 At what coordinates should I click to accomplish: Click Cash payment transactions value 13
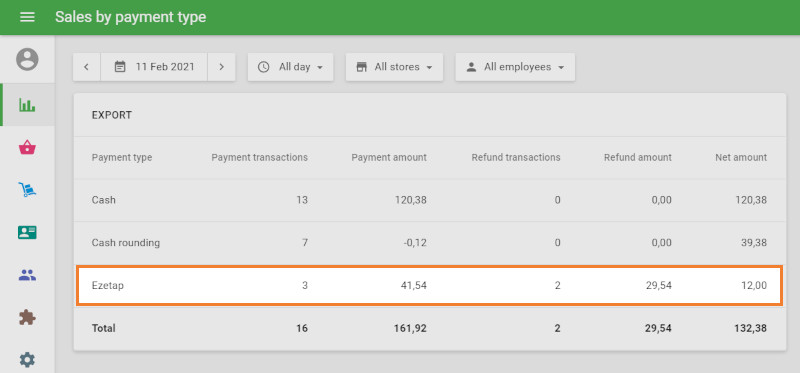coord(302,200)
